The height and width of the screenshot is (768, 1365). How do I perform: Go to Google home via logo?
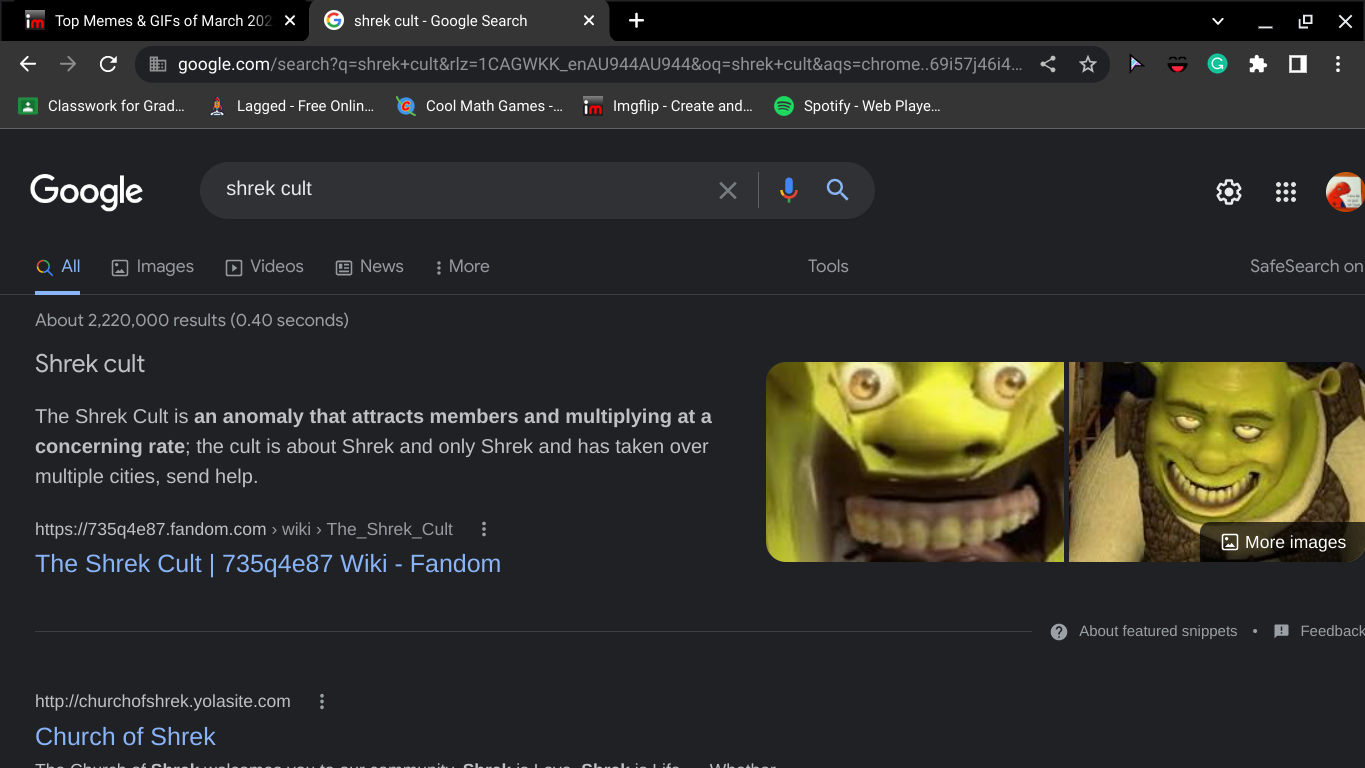coord(86,191)
